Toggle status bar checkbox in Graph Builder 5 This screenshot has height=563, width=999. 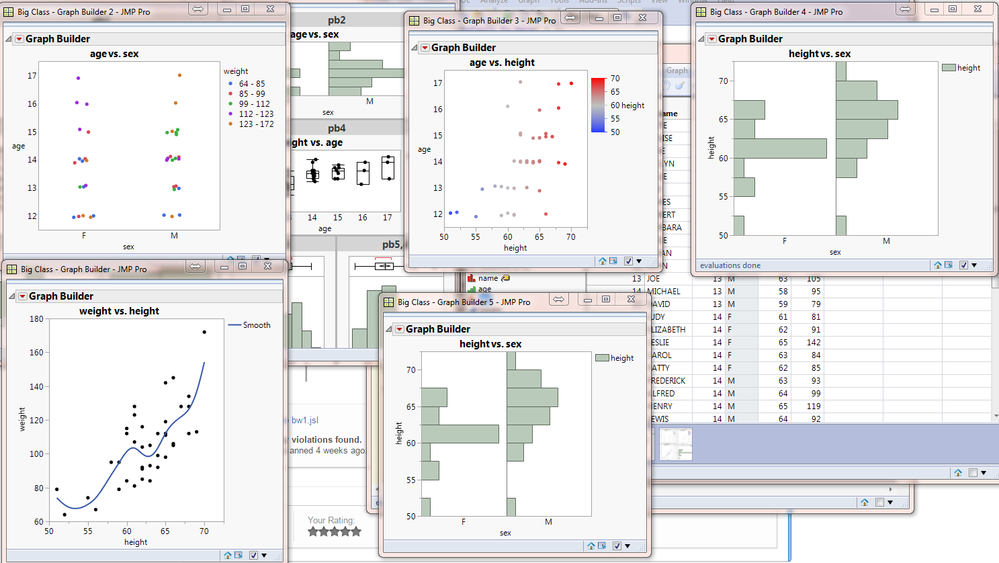point(617,546)
